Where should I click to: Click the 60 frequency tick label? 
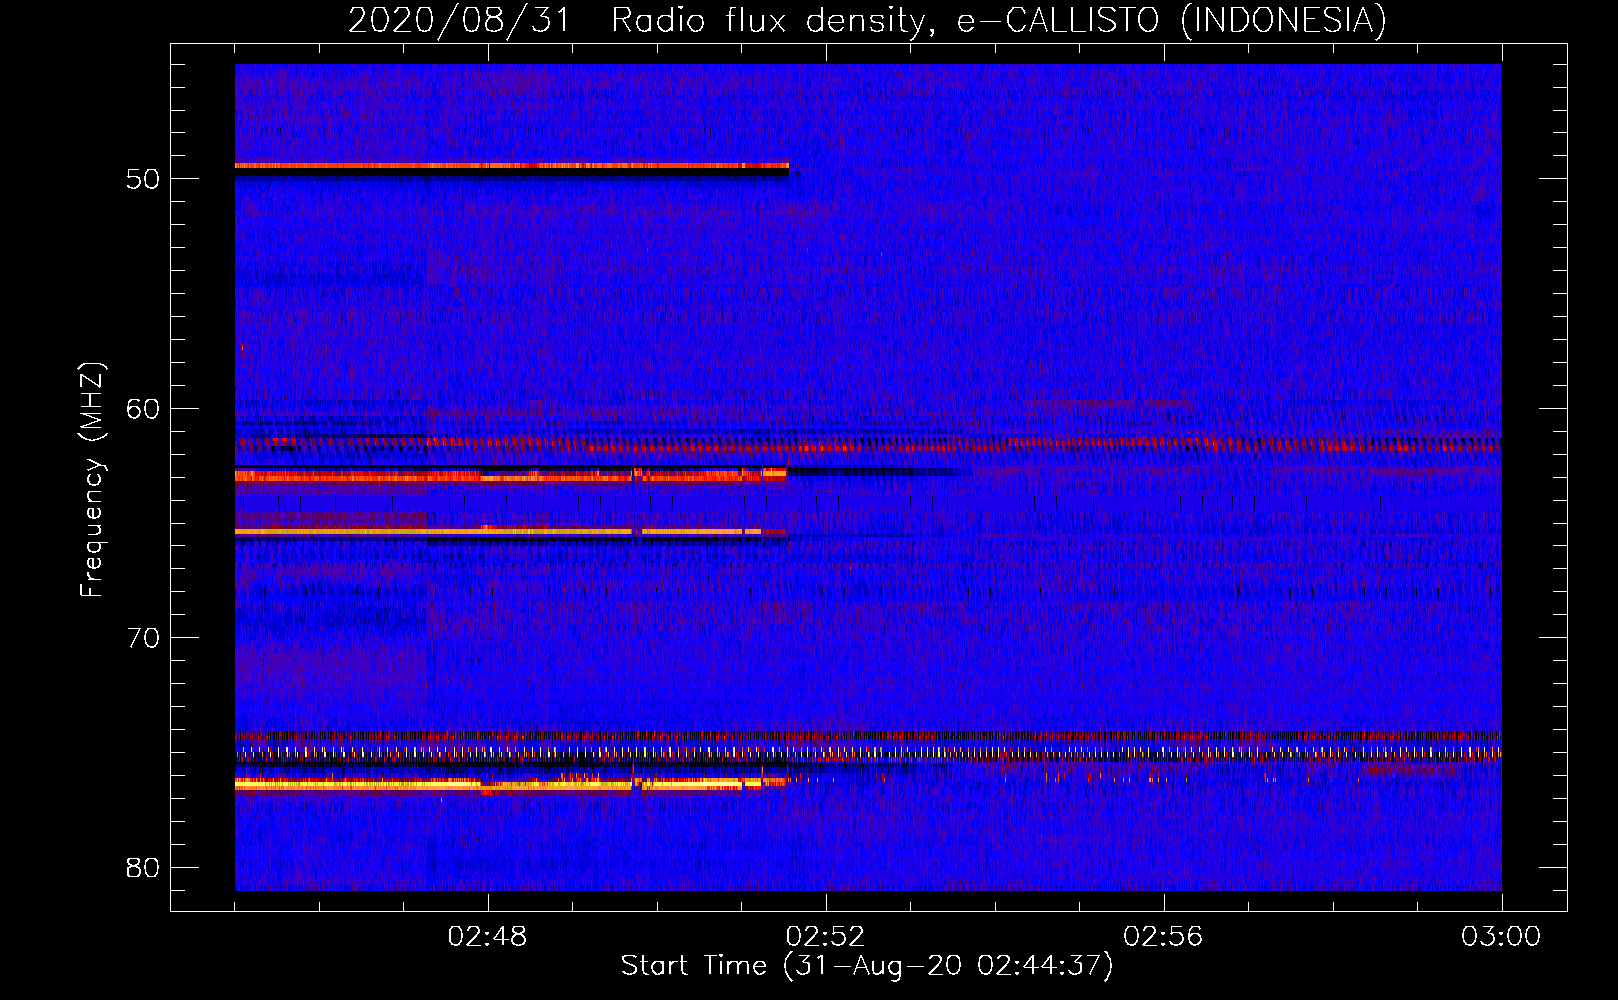[143, 408]
